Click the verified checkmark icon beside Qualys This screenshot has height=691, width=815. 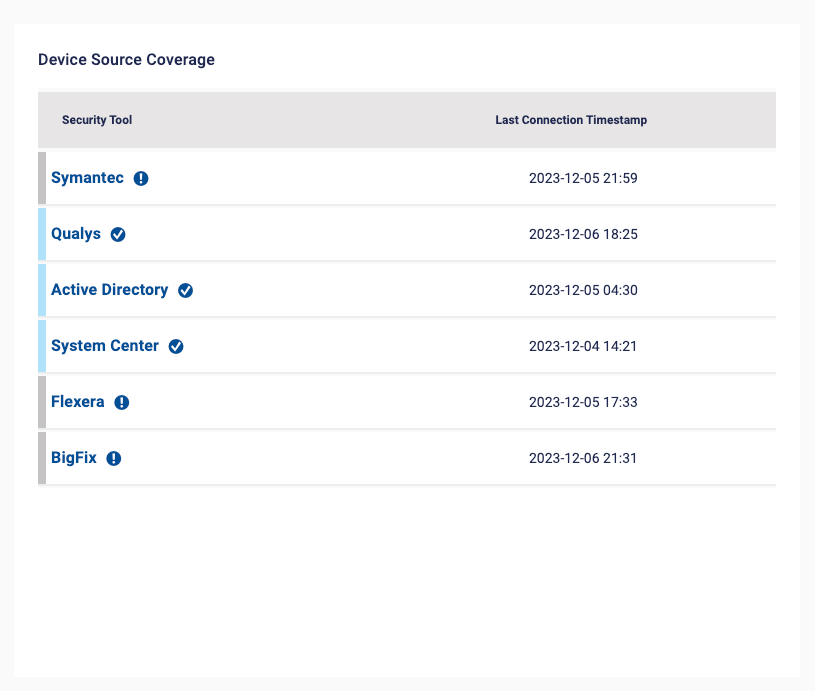[x=118, y=234]
